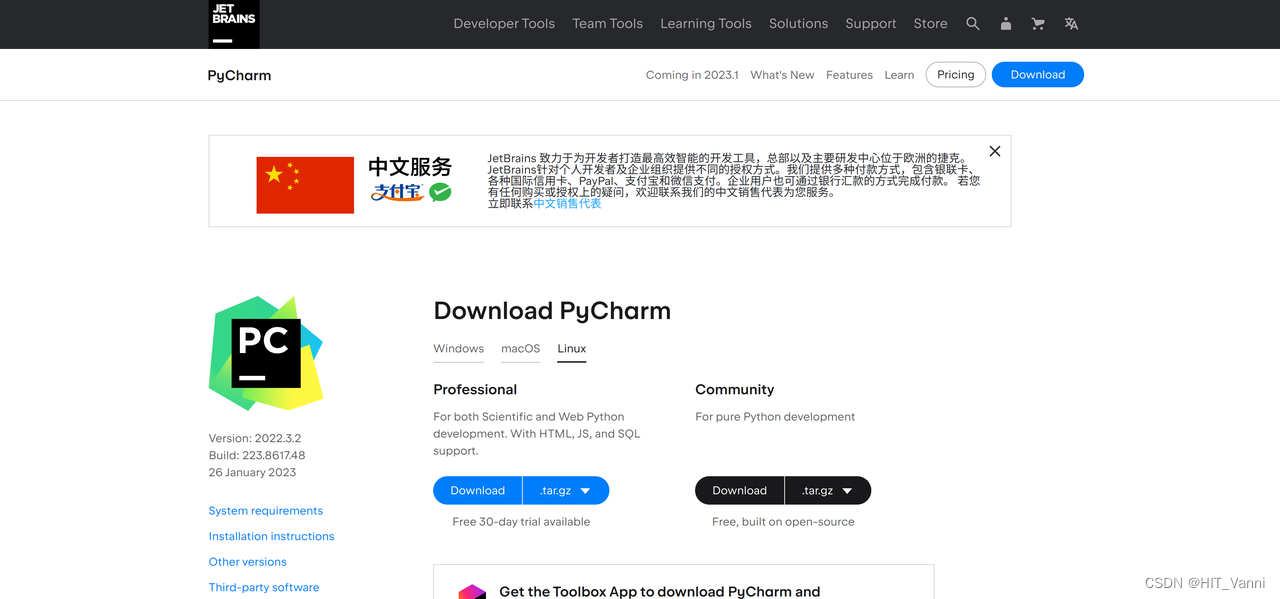Viewport: 1280px width, 599px height.
Task: Open System requirements link
Action: 266,511
